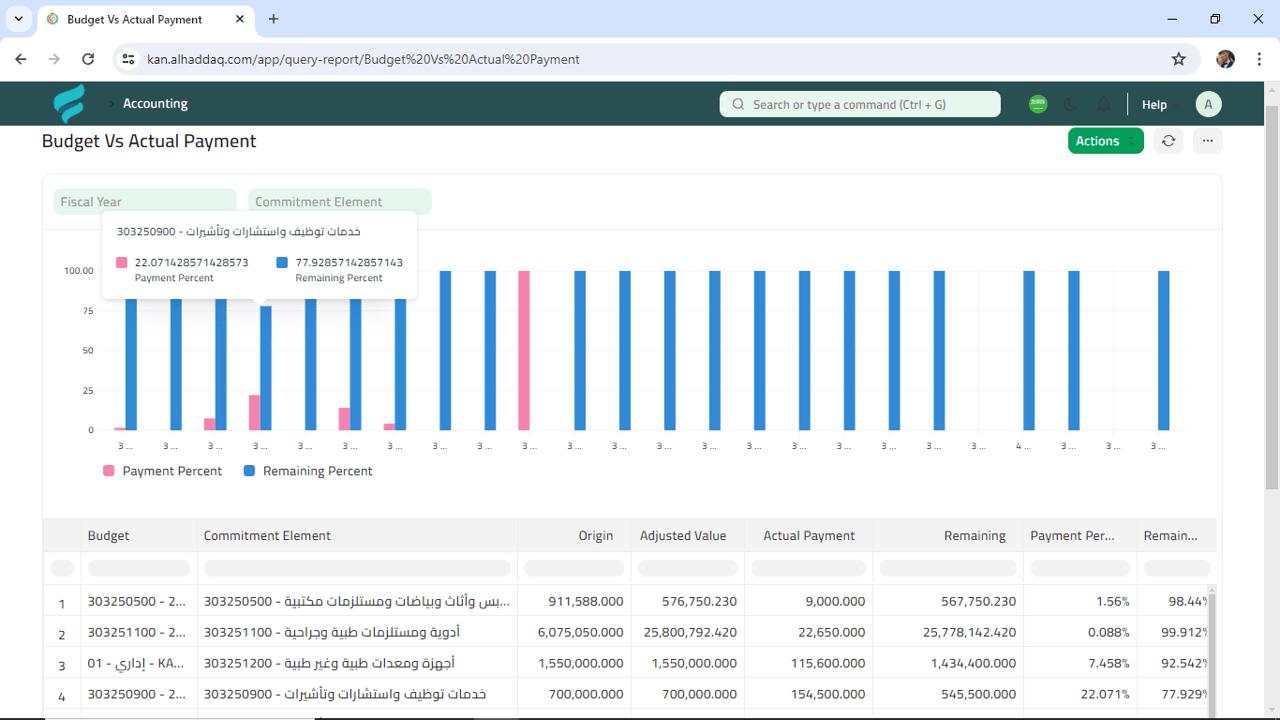Click the Actual Payment column header
Viewport: 1280px width, 720px height.
[808, 536]
